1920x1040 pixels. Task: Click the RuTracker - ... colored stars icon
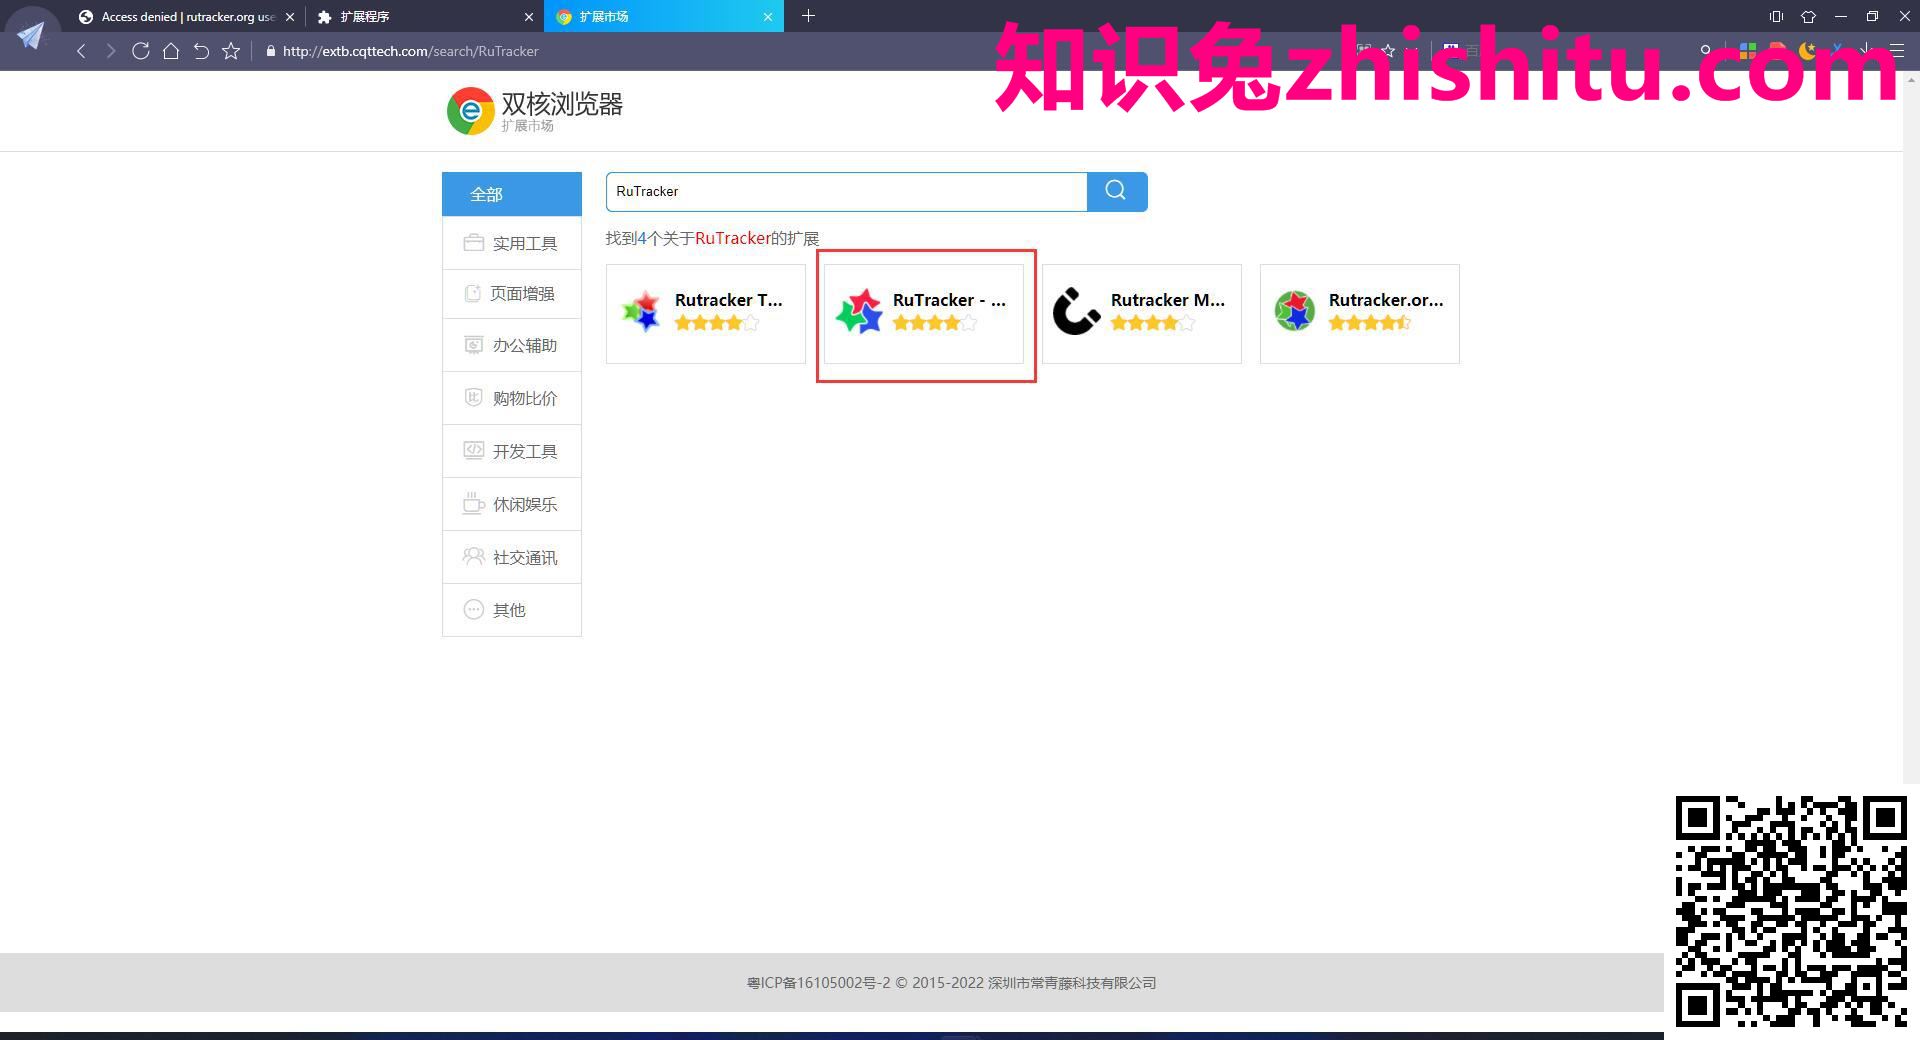tap(859, 311)
